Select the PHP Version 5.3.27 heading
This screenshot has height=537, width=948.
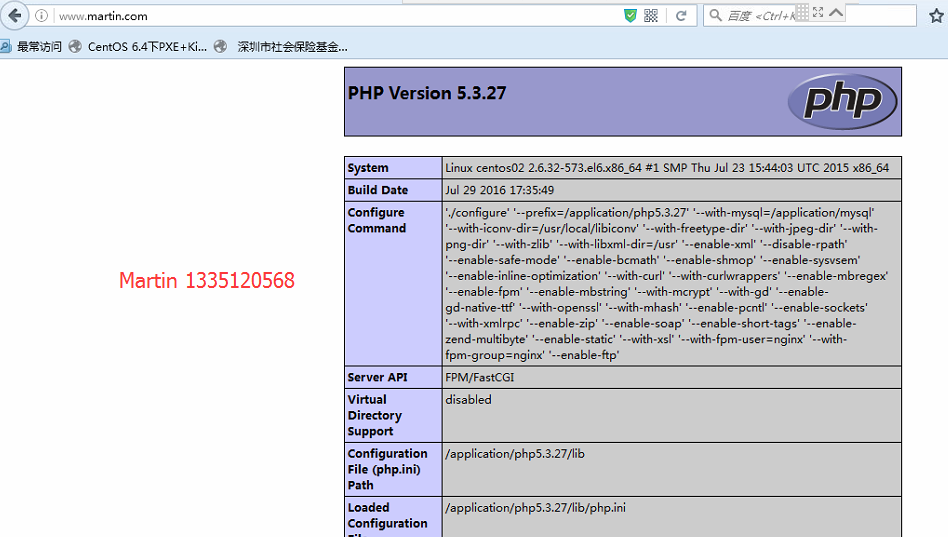point(427,93)
